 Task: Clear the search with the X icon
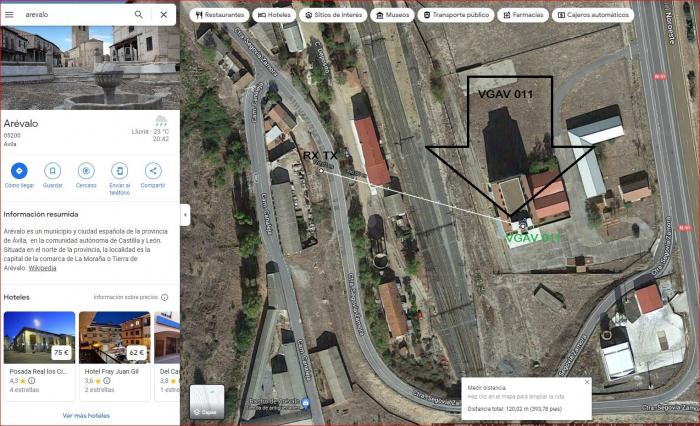(164, 14)
